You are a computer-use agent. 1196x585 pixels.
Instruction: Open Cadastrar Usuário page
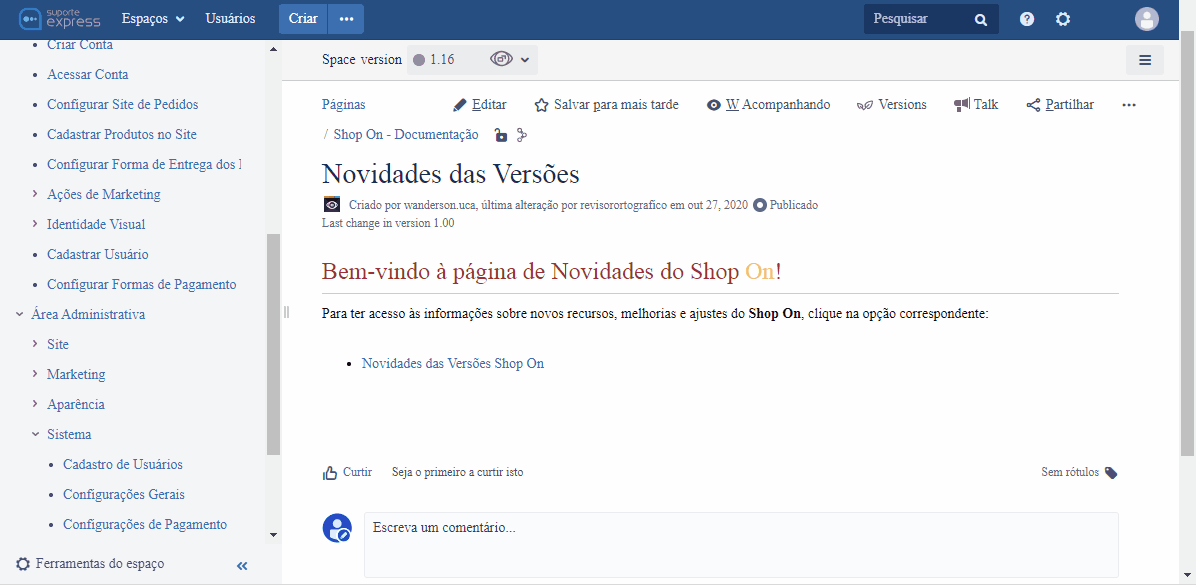click(98, 255)
